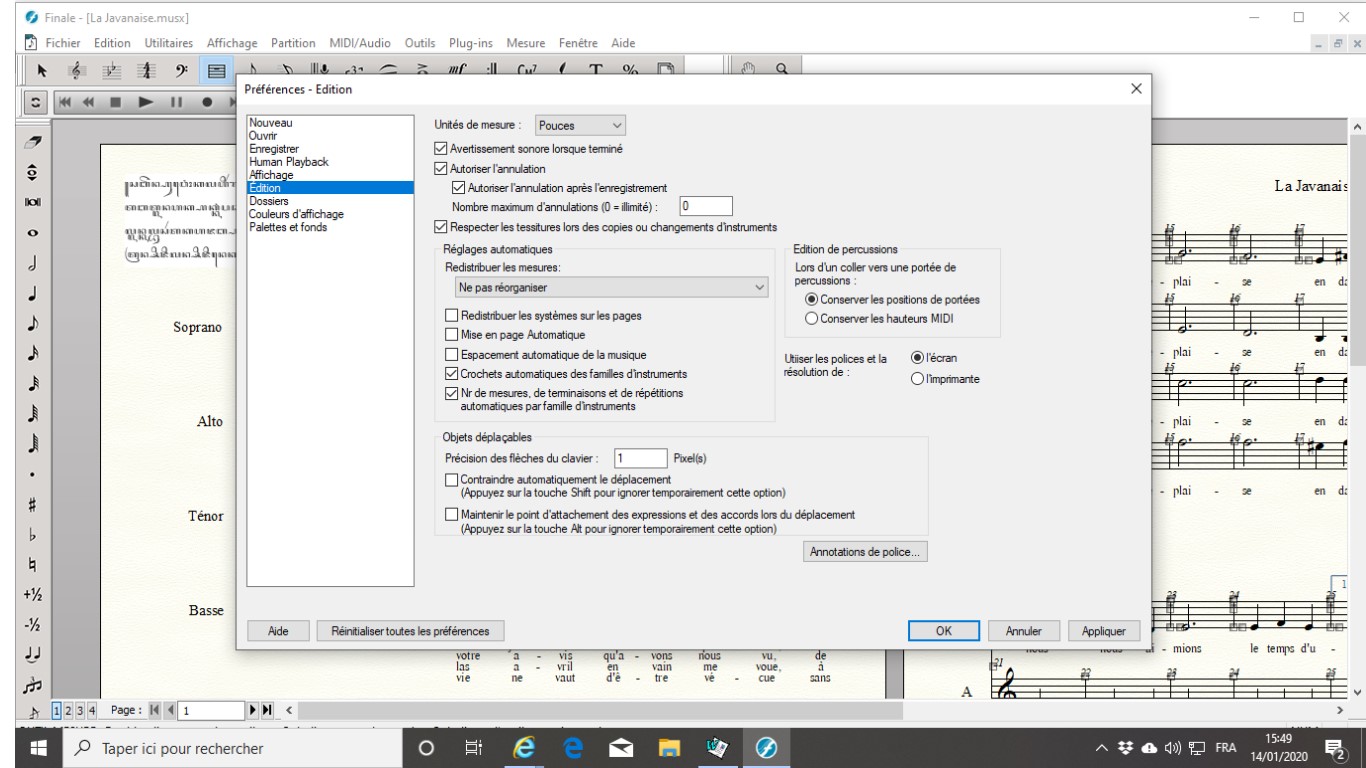
Task: Enable Mise en page Automatique checkbox
Action: click(x=452, y=335)
